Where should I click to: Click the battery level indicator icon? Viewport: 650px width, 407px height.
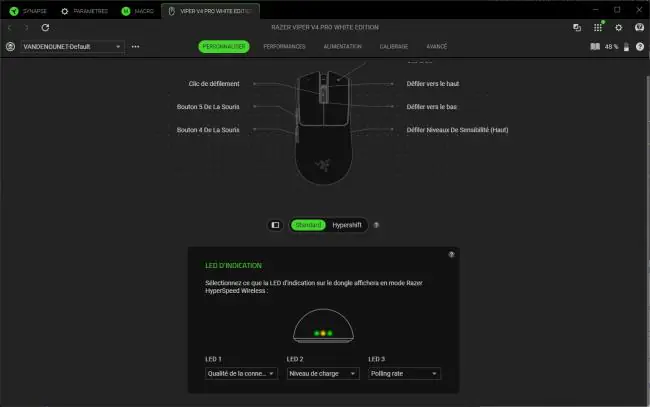tap(626, 47)
